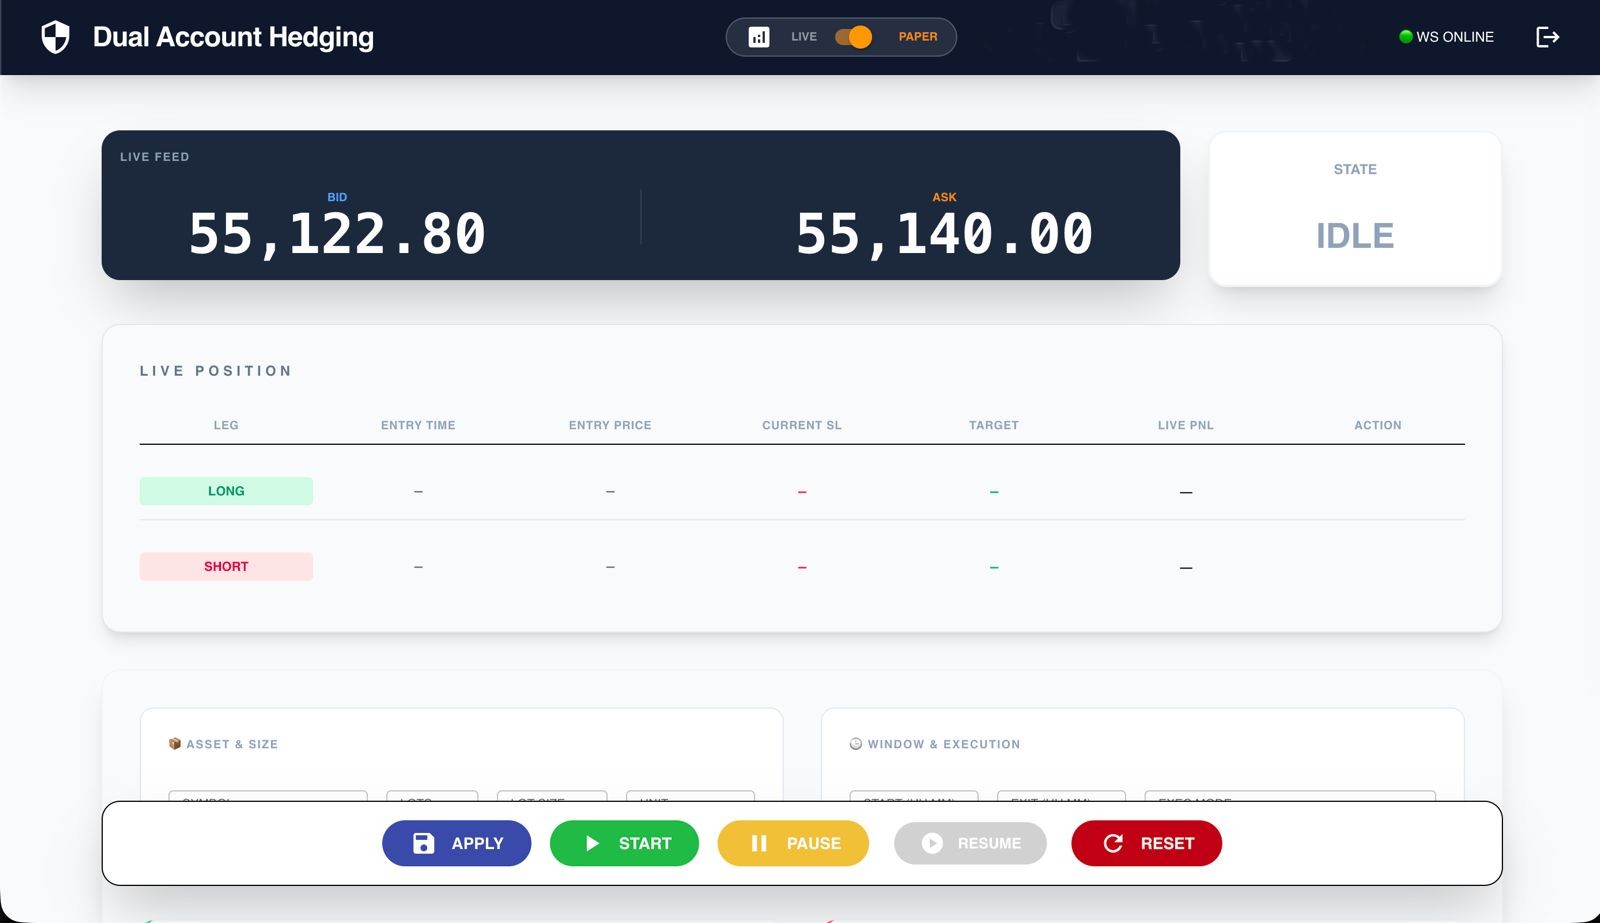This screenshot has width=1600, height=923.
Task: Click the APPLY button to save settings
Action: click(x=456, y=843)
